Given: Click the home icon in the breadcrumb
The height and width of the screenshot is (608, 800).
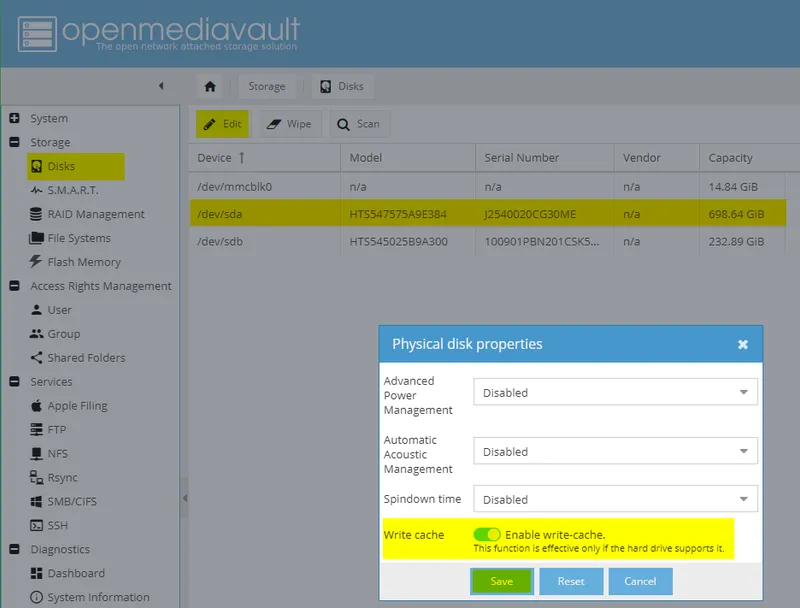Looking at the screenshot, I should 210,87.
